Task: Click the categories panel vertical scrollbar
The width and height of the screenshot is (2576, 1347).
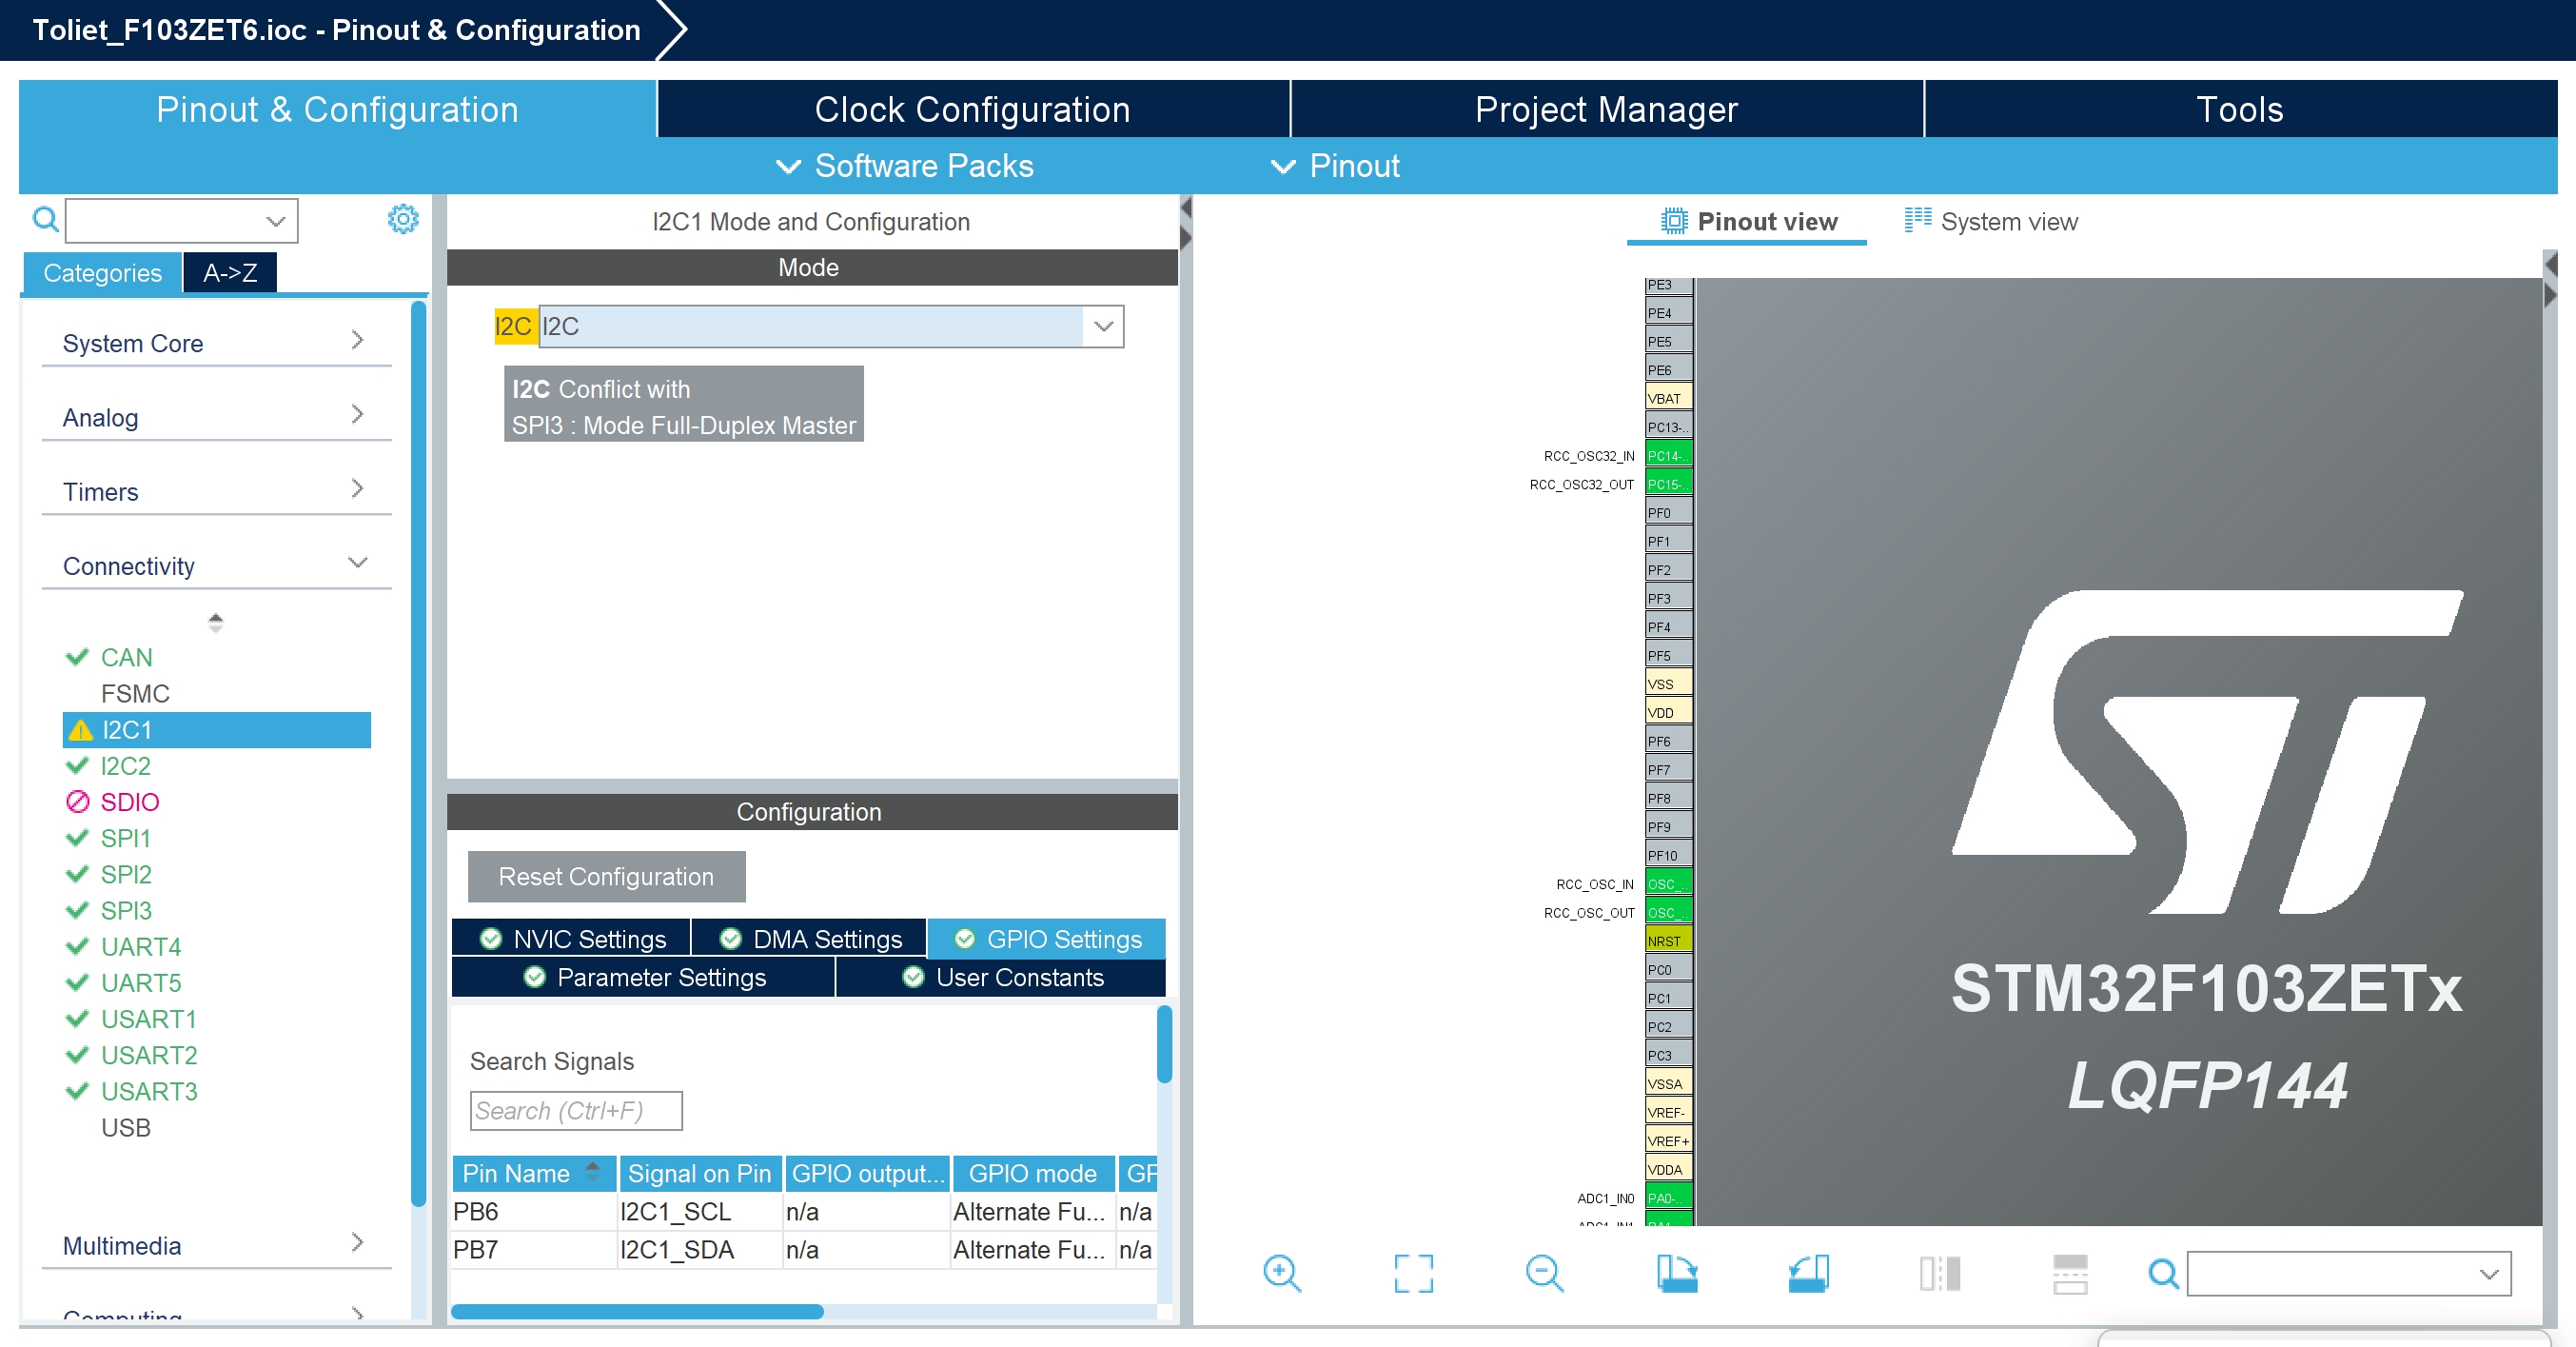Action: tap(418, 755)
